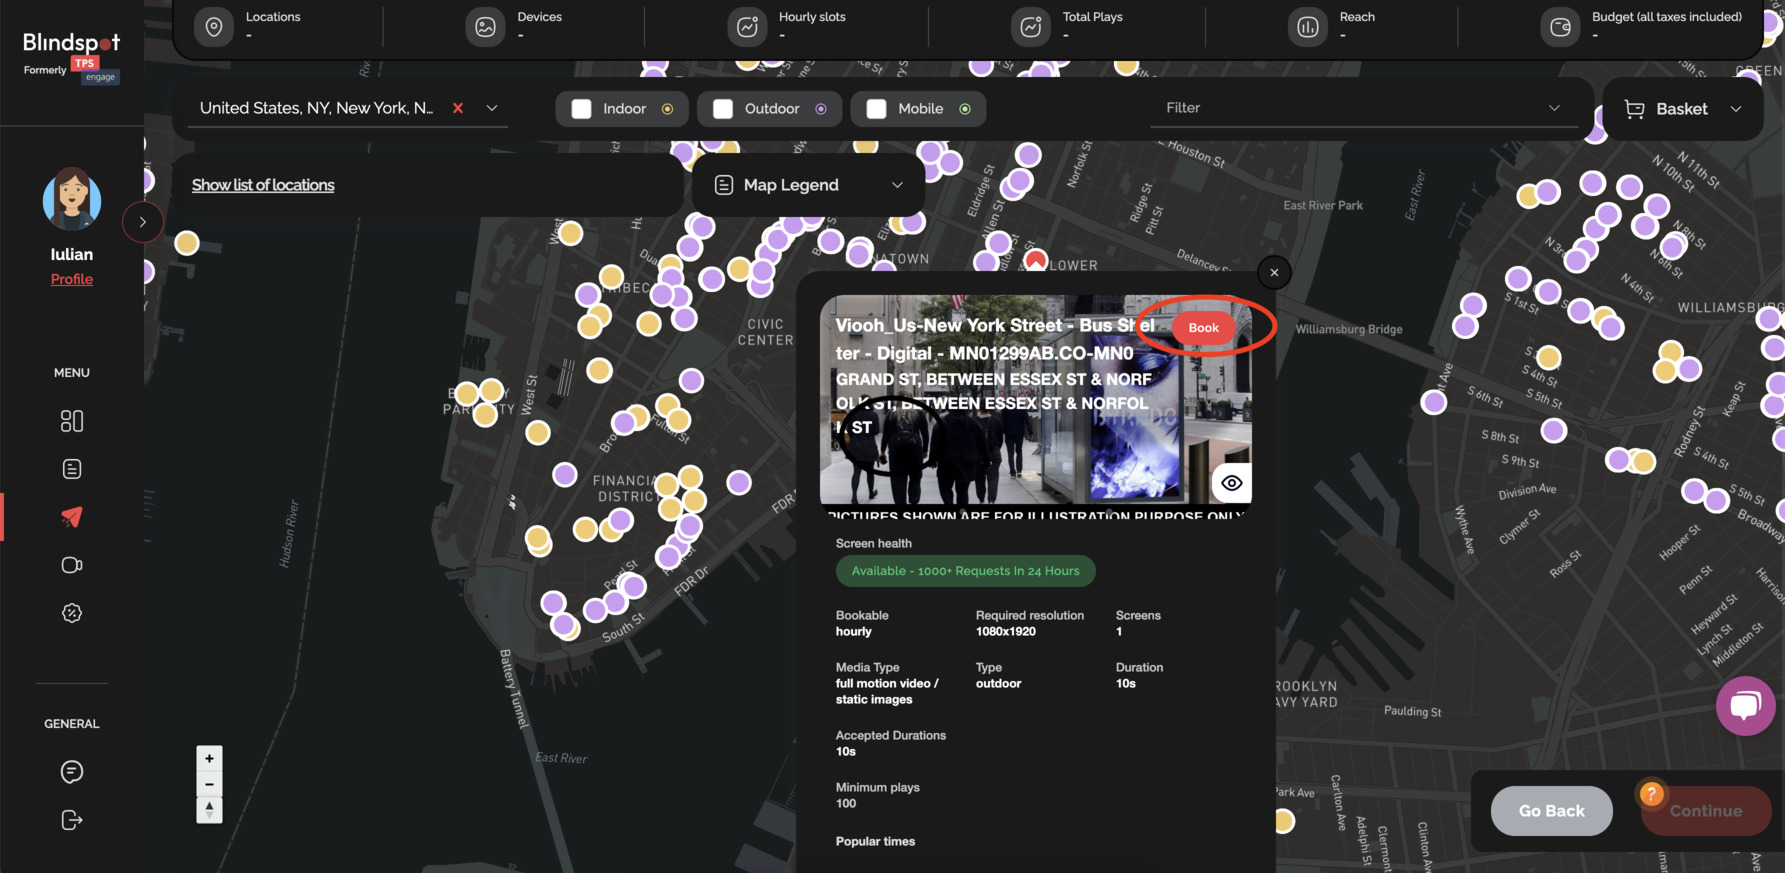This screenshot has height=873, width=1785.
Task: Clear the location with red X
Action: click(458, 108)
